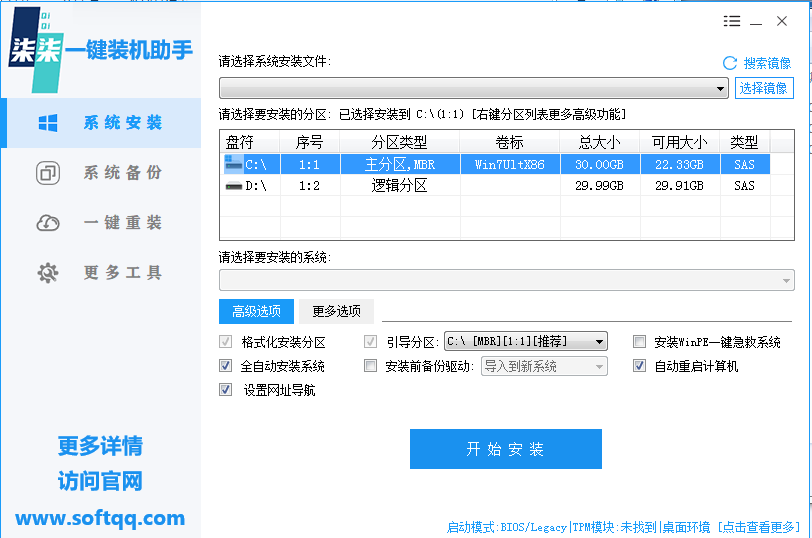Screen dimensions: 812x538
Task: Click the Windows logo system install icon
Action: coord(48,123)
